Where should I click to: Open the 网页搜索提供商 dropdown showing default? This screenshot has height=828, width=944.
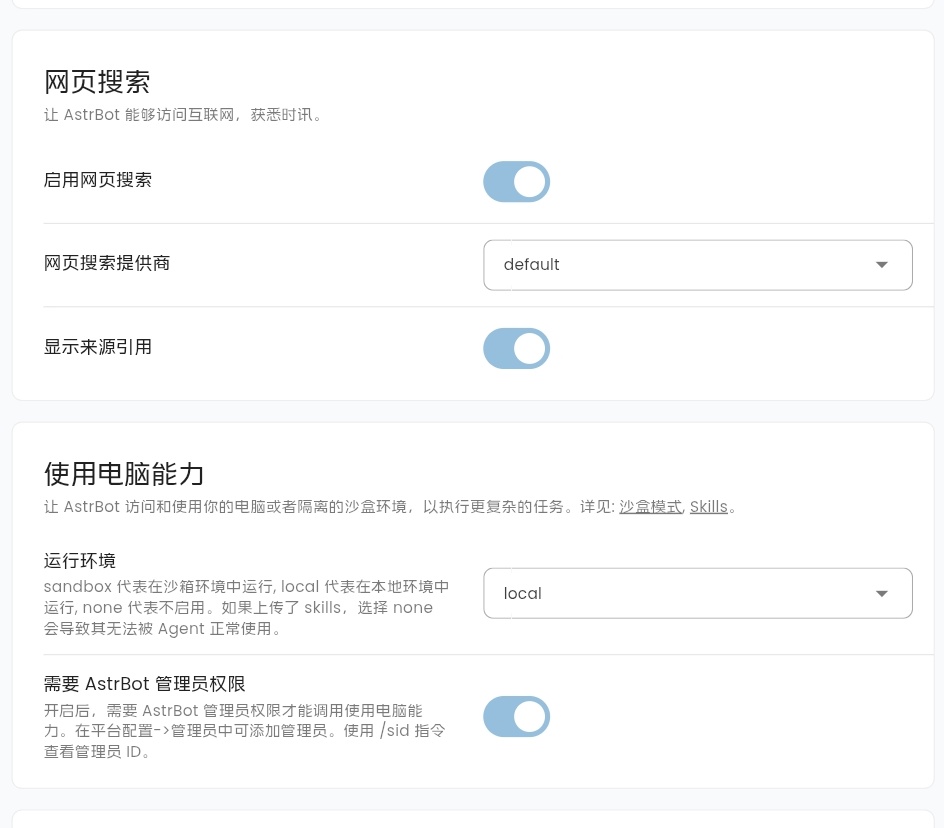click(698, 265)
